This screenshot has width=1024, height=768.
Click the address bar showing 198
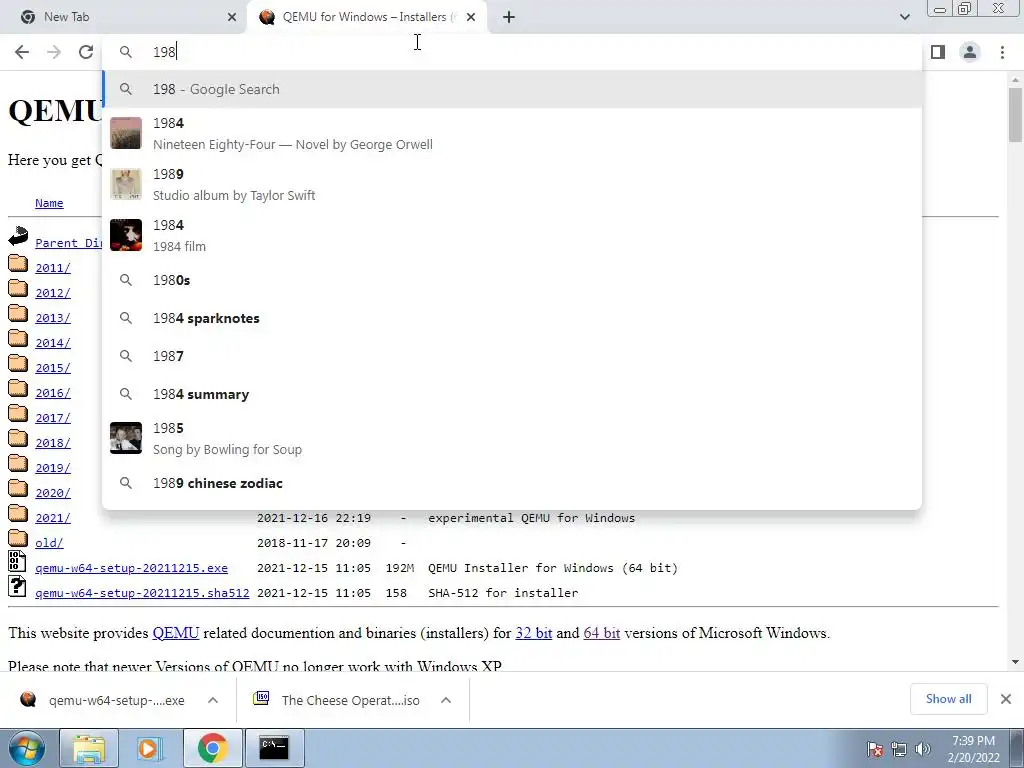click(513, 52)
